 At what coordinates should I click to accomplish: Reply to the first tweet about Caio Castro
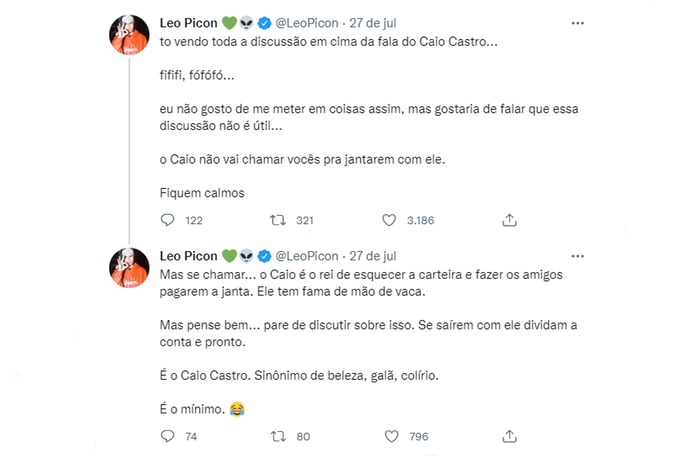(168, 220)
